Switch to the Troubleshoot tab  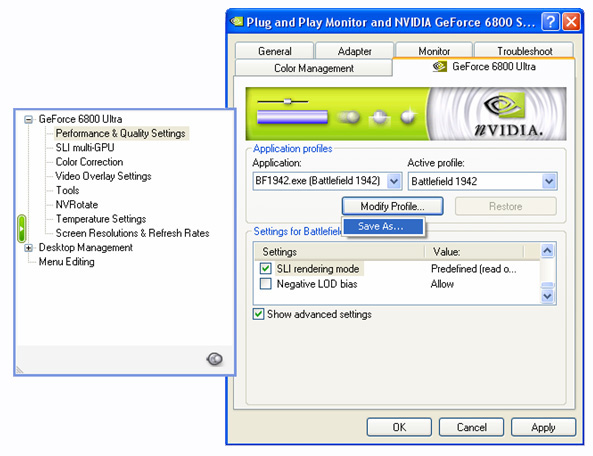click(x=524, y=51)
